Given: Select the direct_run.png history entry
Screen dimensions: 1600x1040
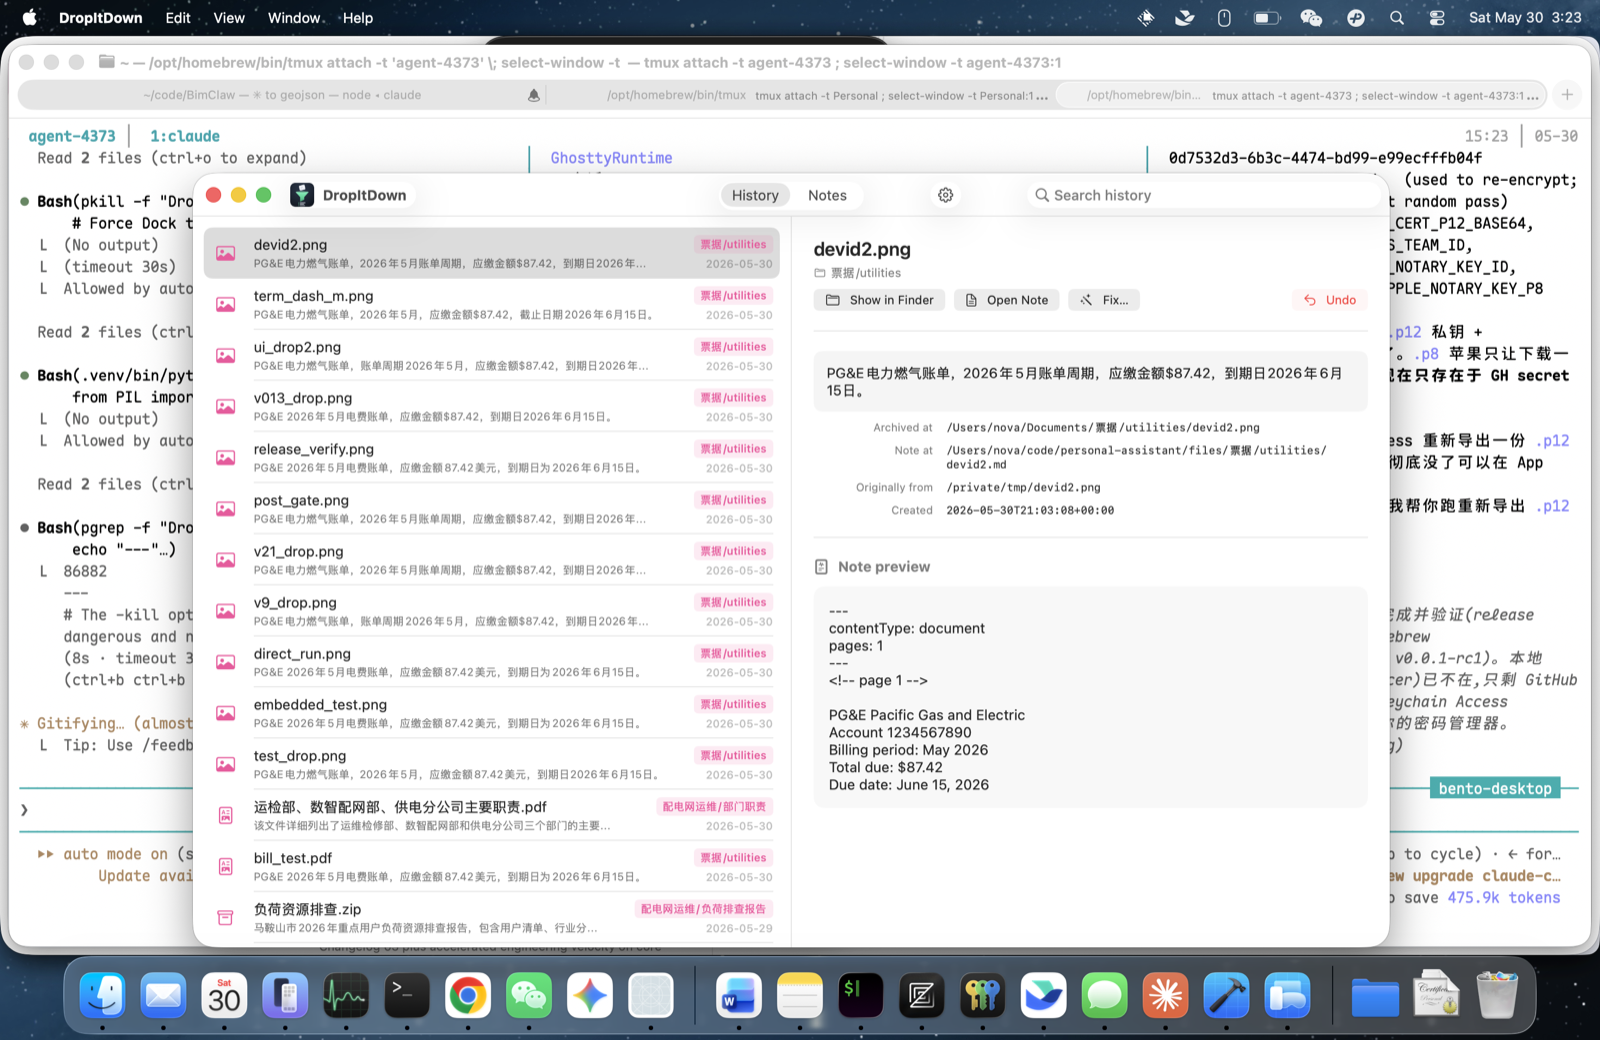Looking at the screenshot, I should point(491,662).
